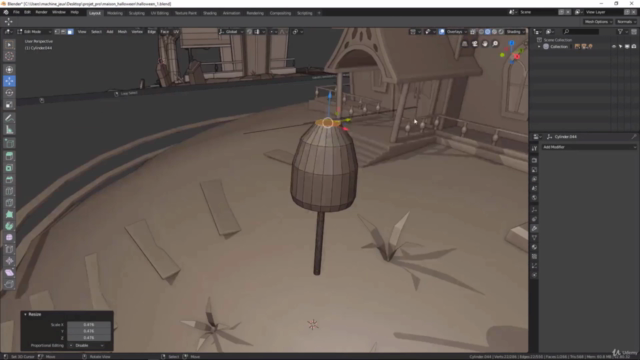This screenshot has height=360, width=640.
Task: Switch to rendered viewport shading
Action: [501, 31]
